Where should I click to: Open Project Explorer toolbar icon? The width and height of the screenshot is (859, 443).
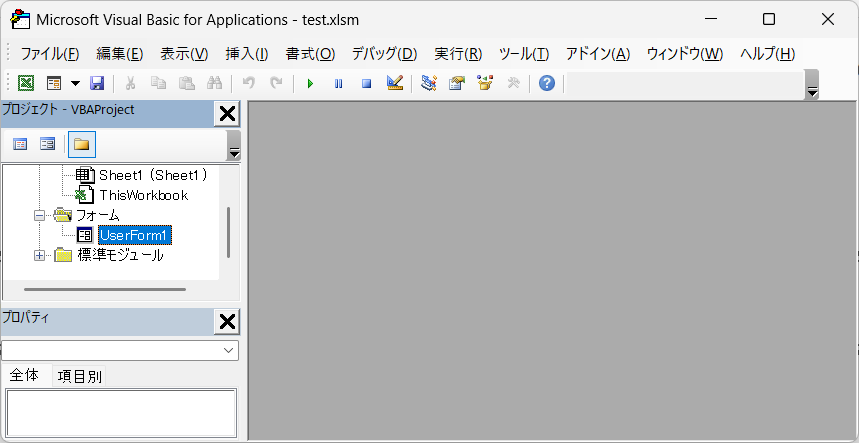(x=429, y=83)
